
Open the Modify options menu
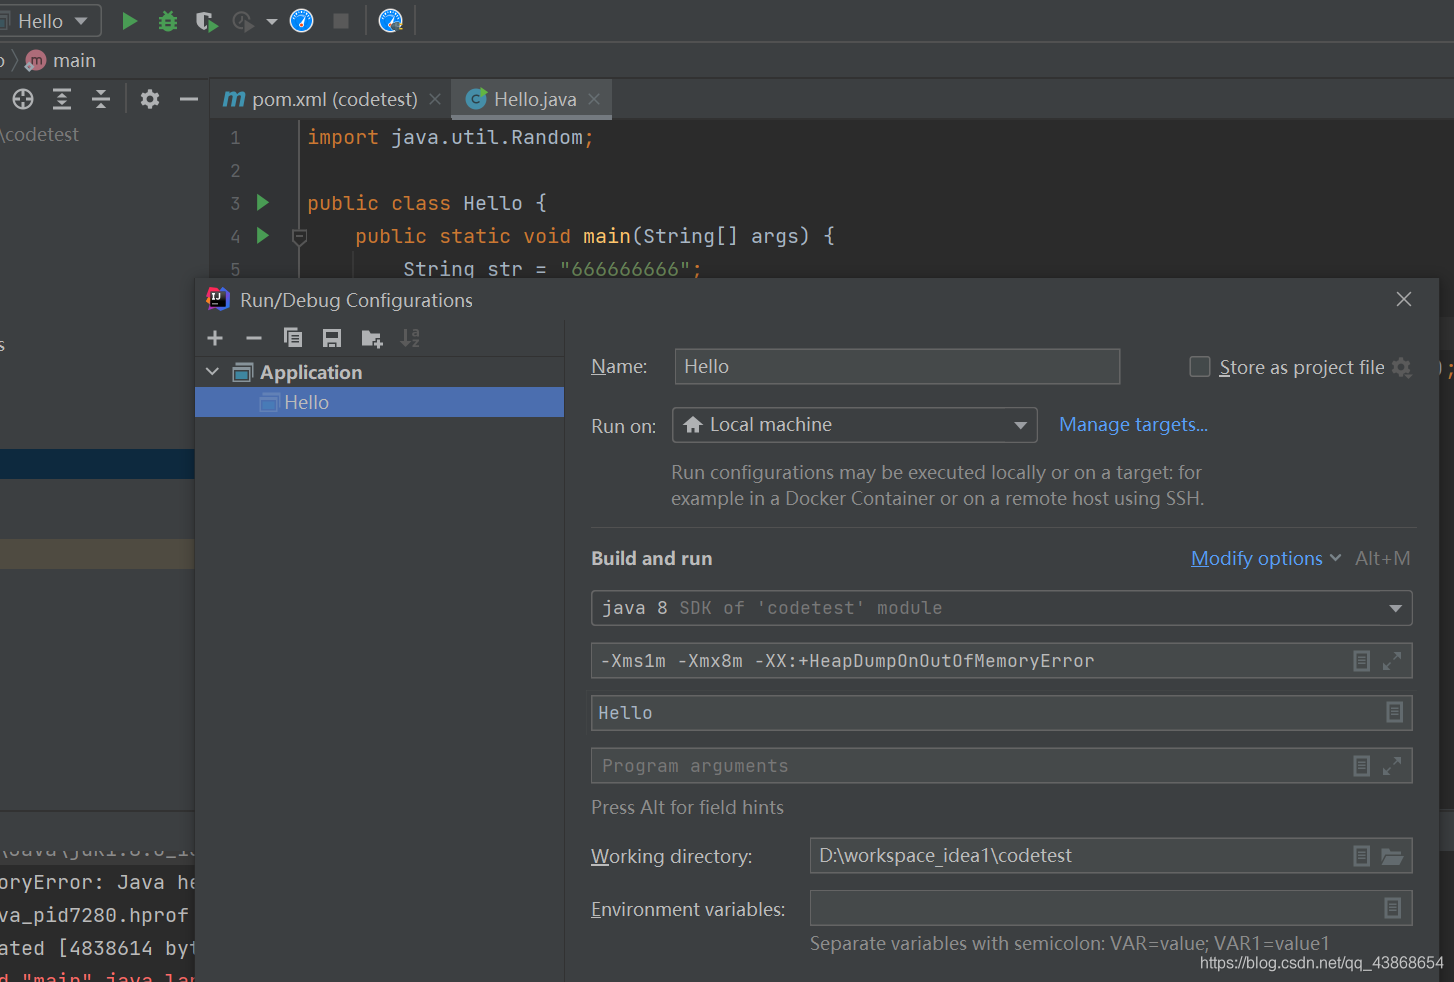(1266, 558)
